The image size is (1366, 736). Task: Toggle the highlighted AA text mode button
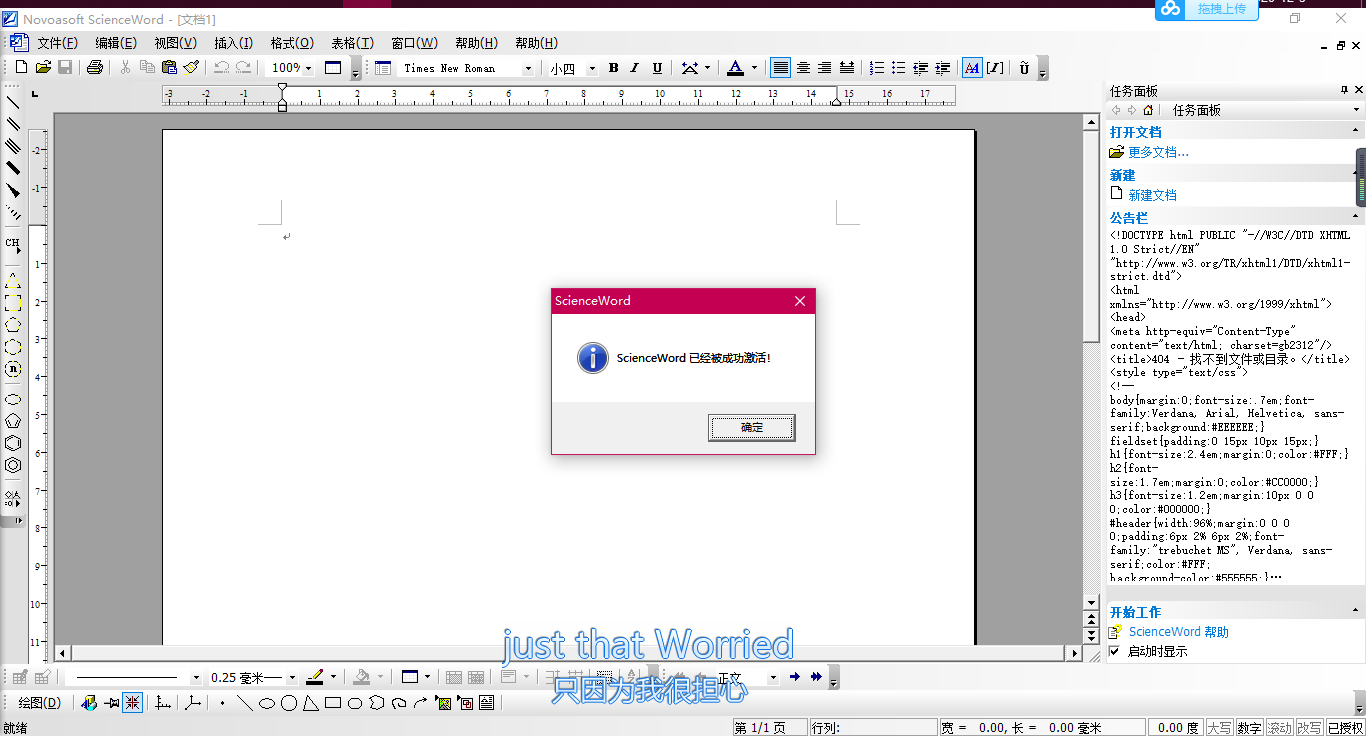972,68
